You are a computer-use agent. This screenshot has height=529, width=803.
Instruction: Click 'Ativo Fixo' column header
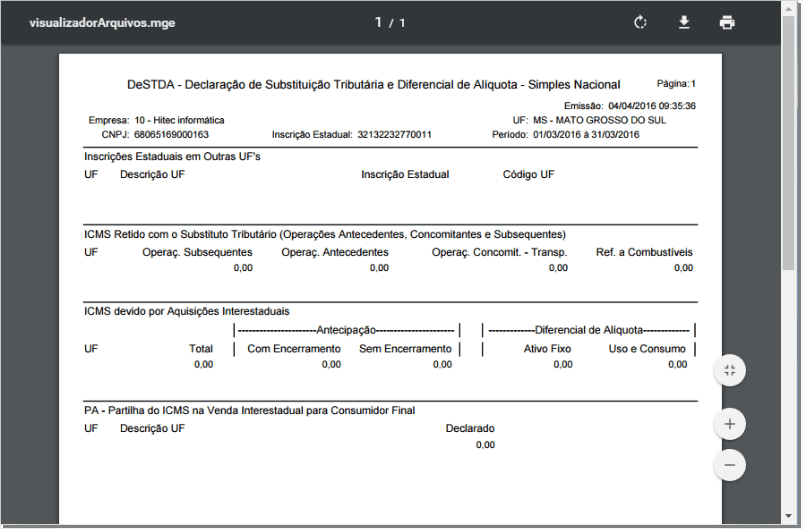pos(547,349)
